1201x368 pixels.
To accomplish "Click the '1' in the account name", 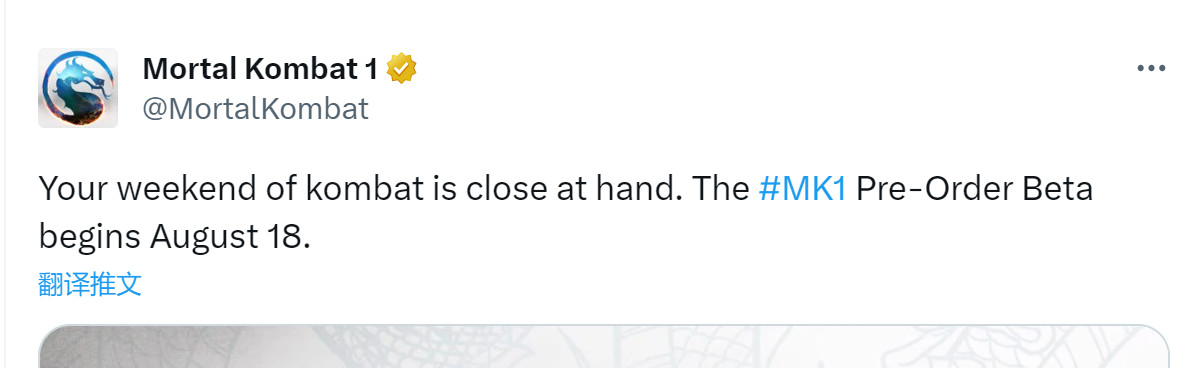I will click(x=371, y=69).
